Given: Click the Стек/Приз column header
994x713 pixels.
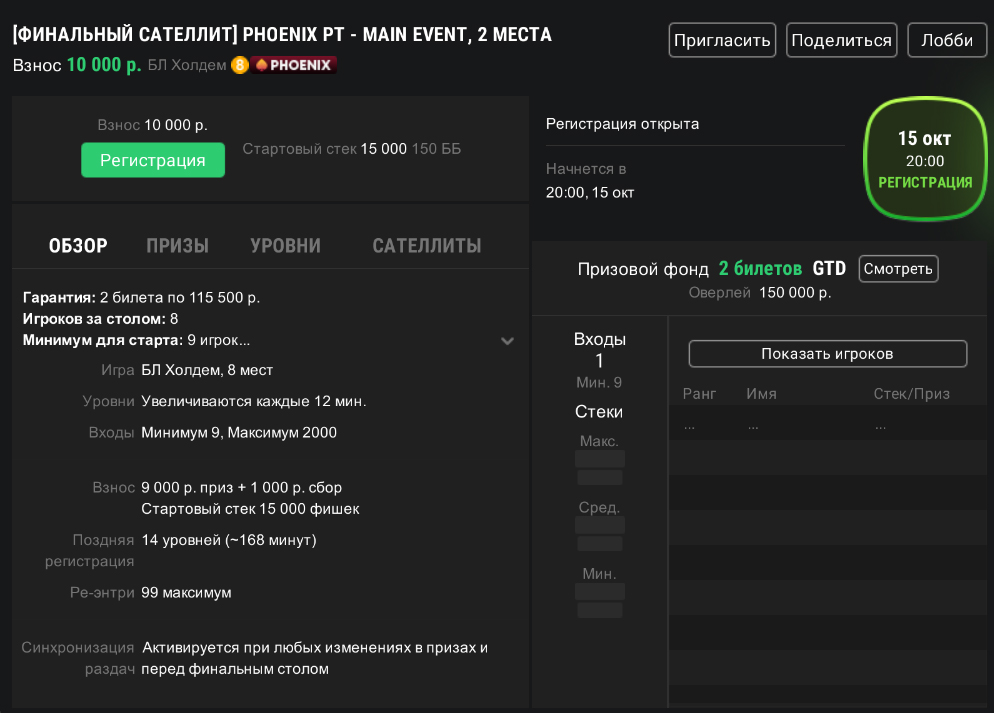Looking at the screenshot, I should (x=911, y=394).
